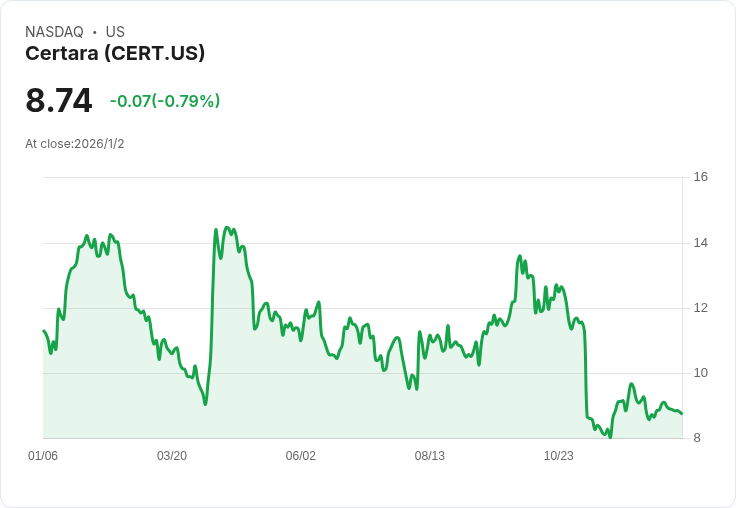This screenshot has width=736, height=508.
Task: Click the 16 price axis label
Action: [x=701, y=177]
